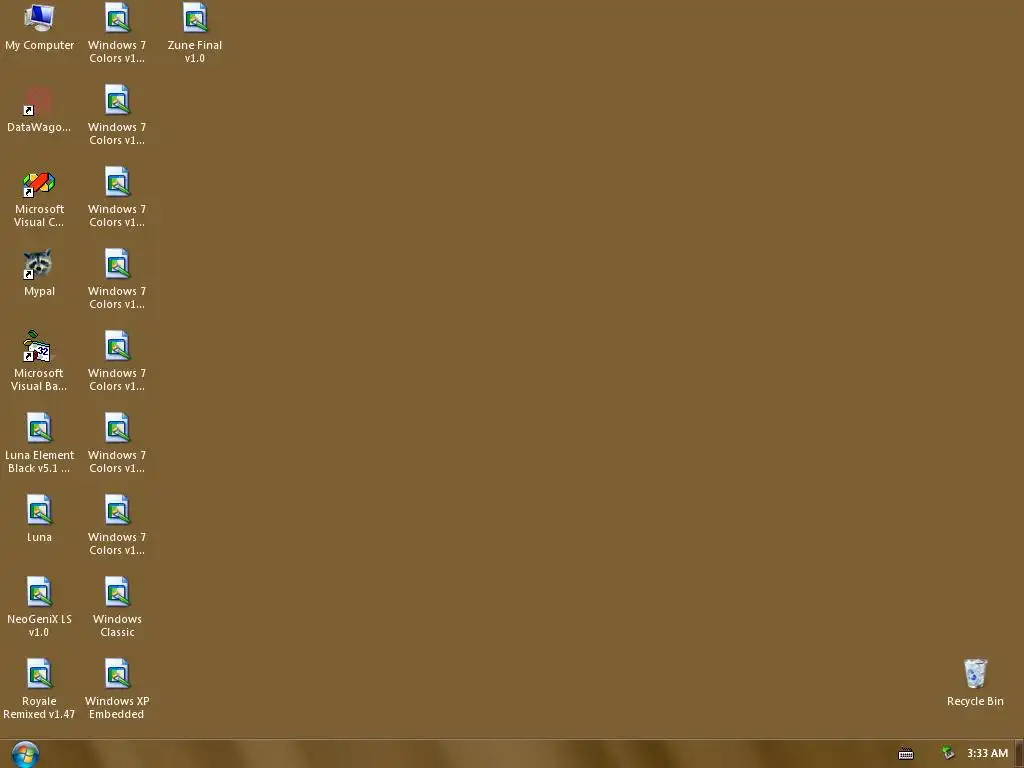Open the My Computer desktop icon
Screen dimensions: 1024x768
39,26
